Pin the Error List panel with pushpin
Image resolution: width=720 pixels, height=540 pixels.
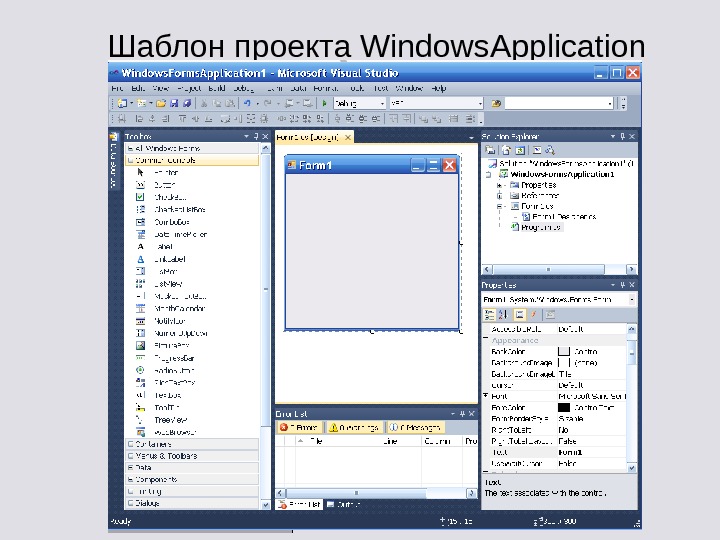point(462,414)
